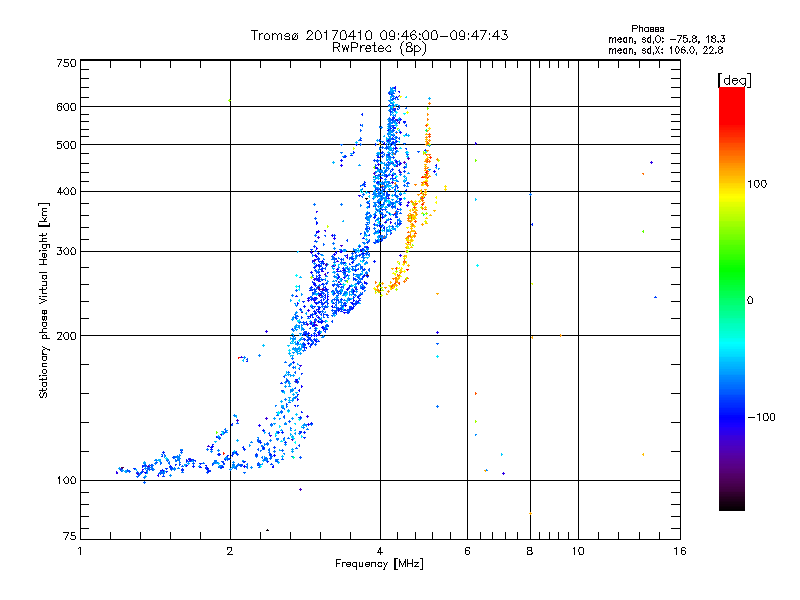800x600 pixels.
Task: Click y-axis tick label '75'
Action: 69,536
